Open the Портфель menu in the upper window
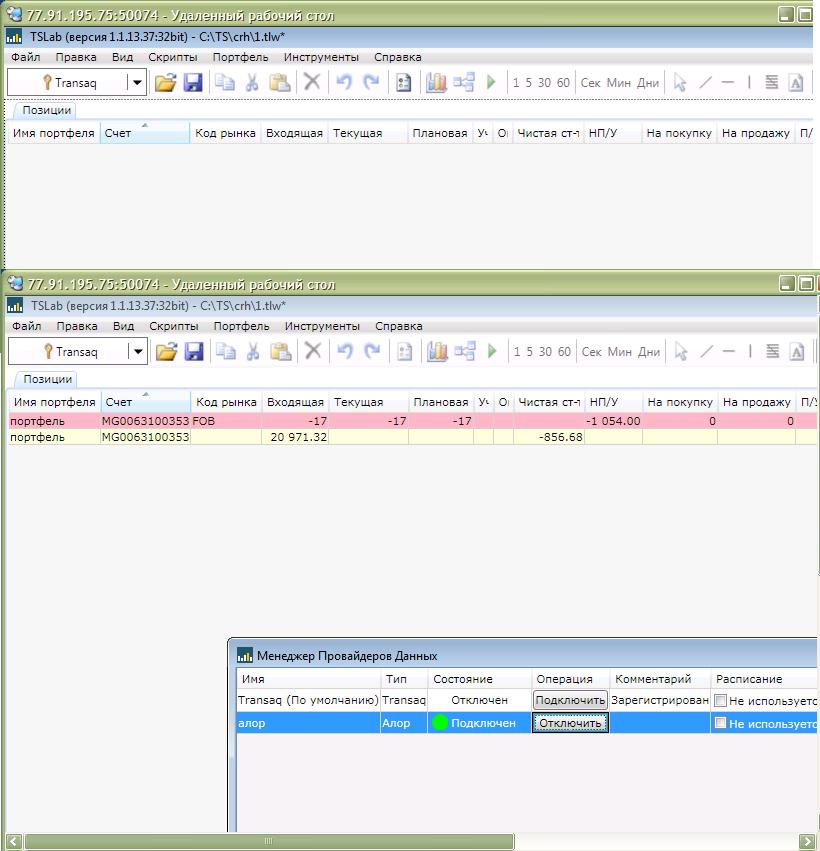 tap(240, 57)
